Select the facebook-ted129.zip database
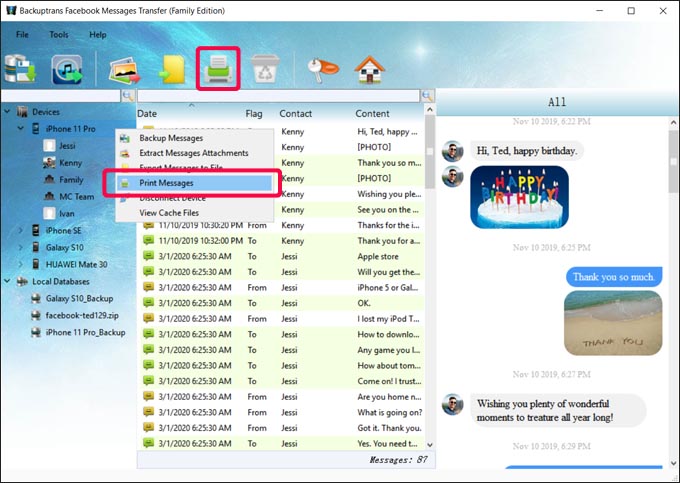 pyautogui.click(x=82, y=315)
